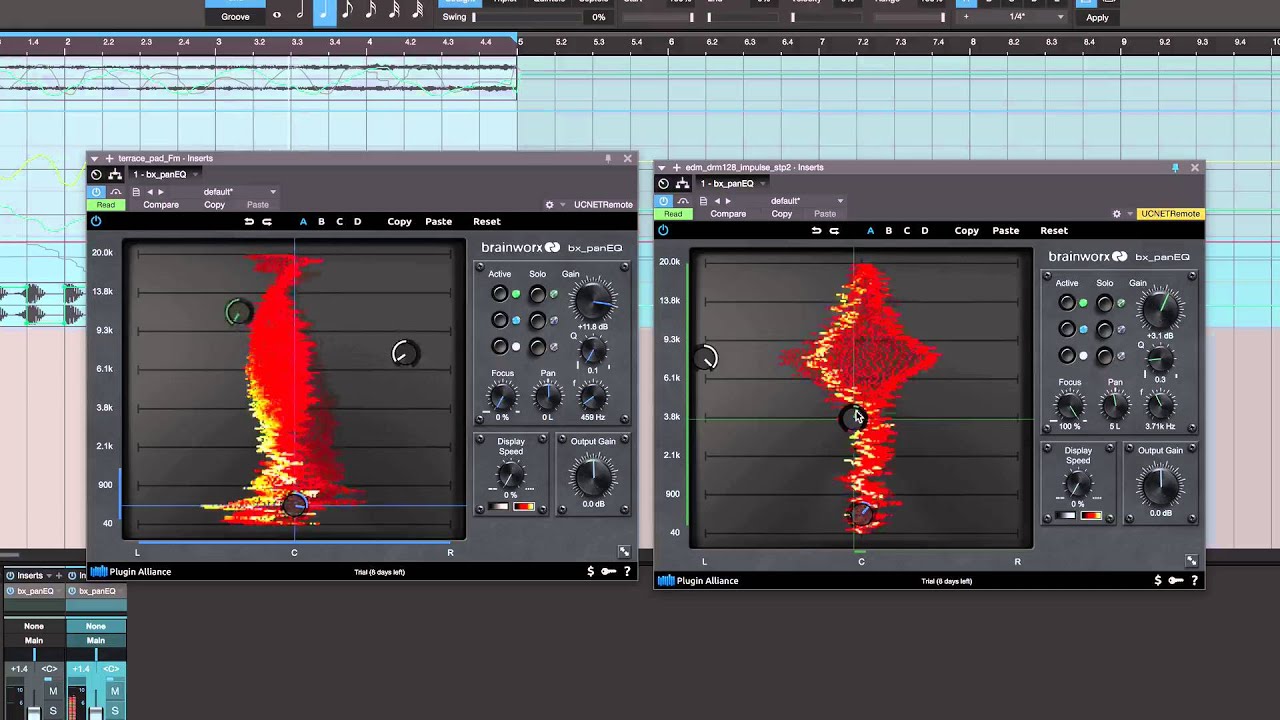Open help question mark in edm_drm128 plugin
The image size is (1280, 720).
tap(1194, 580)
